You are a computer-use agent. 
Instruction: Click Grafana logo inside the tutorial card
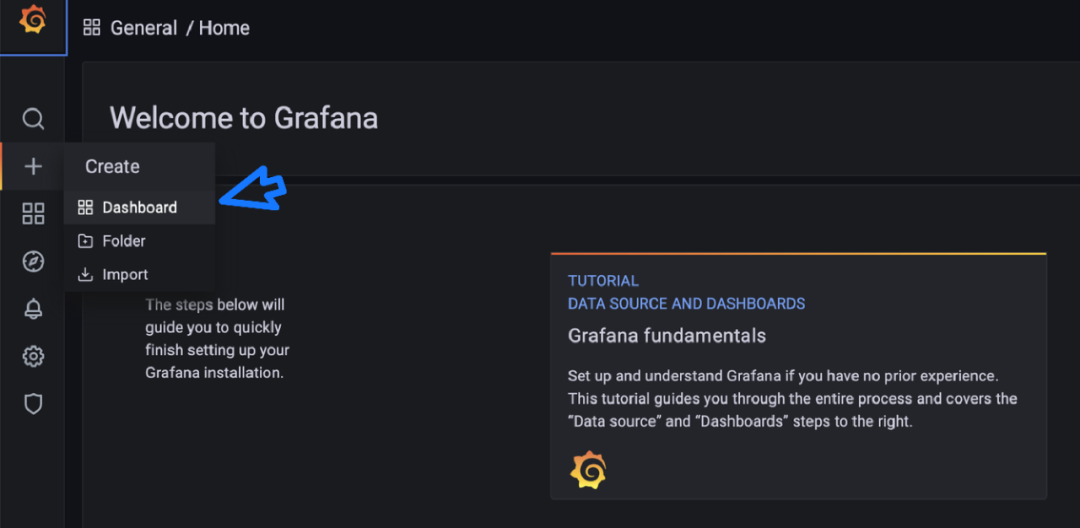588,469
